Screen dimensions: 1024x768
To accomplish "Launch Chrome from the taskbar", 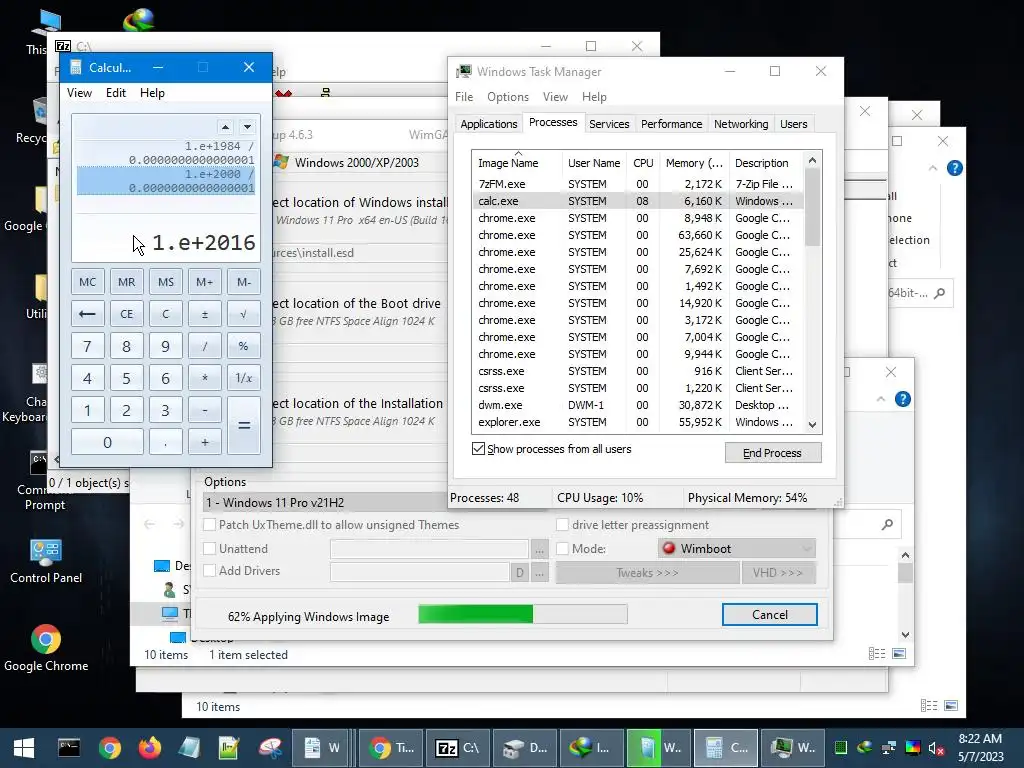I will click(x=110, y=748).
